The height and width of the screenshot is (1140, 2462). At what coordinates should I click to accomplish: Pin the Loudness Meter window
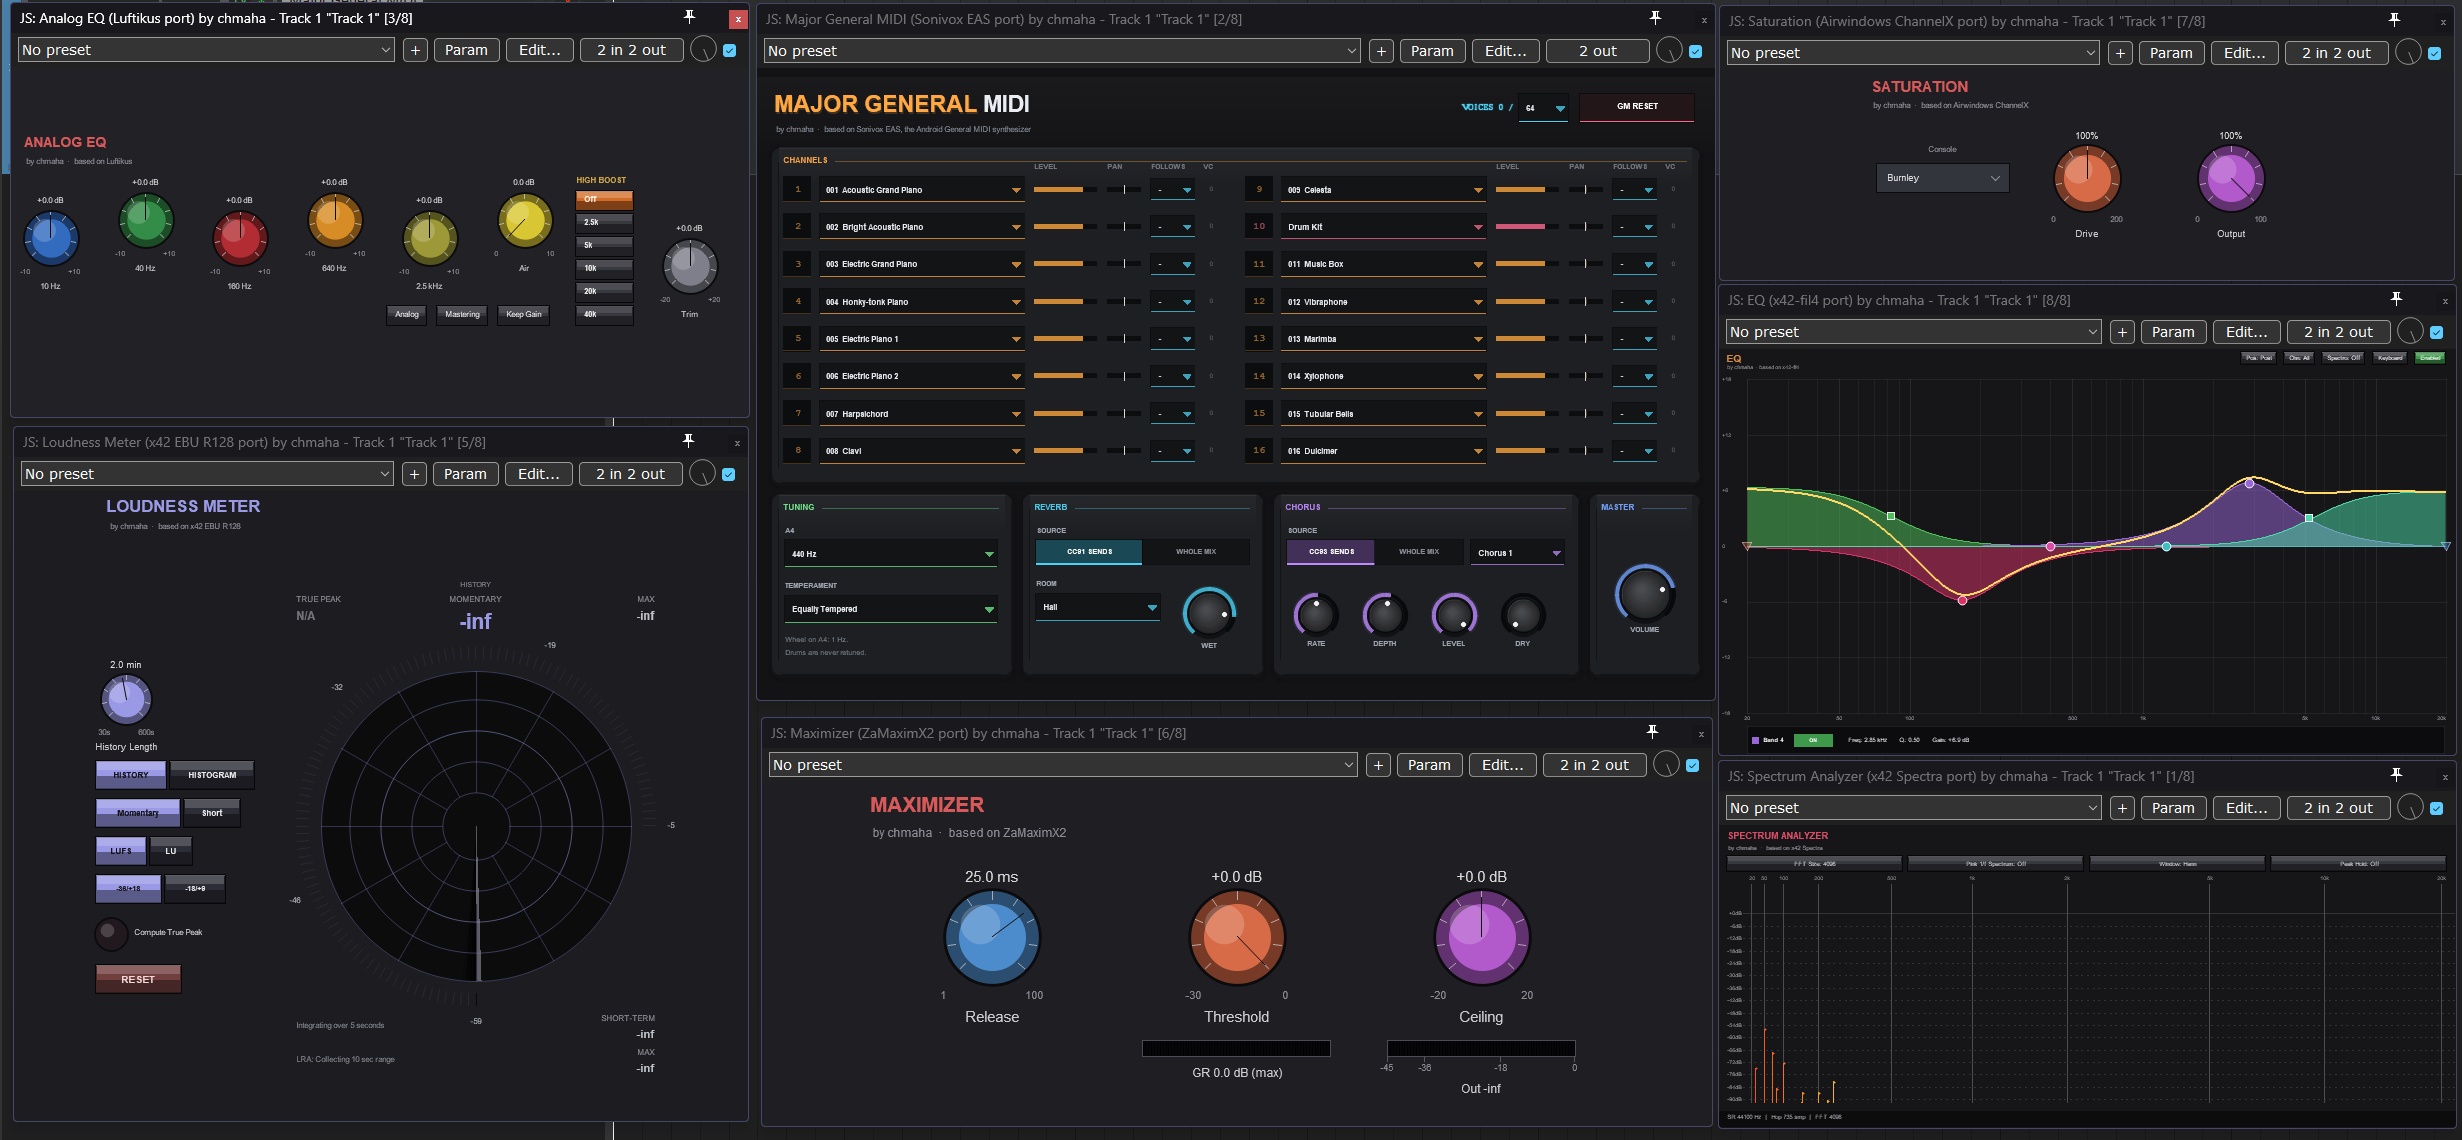[688, 441]
